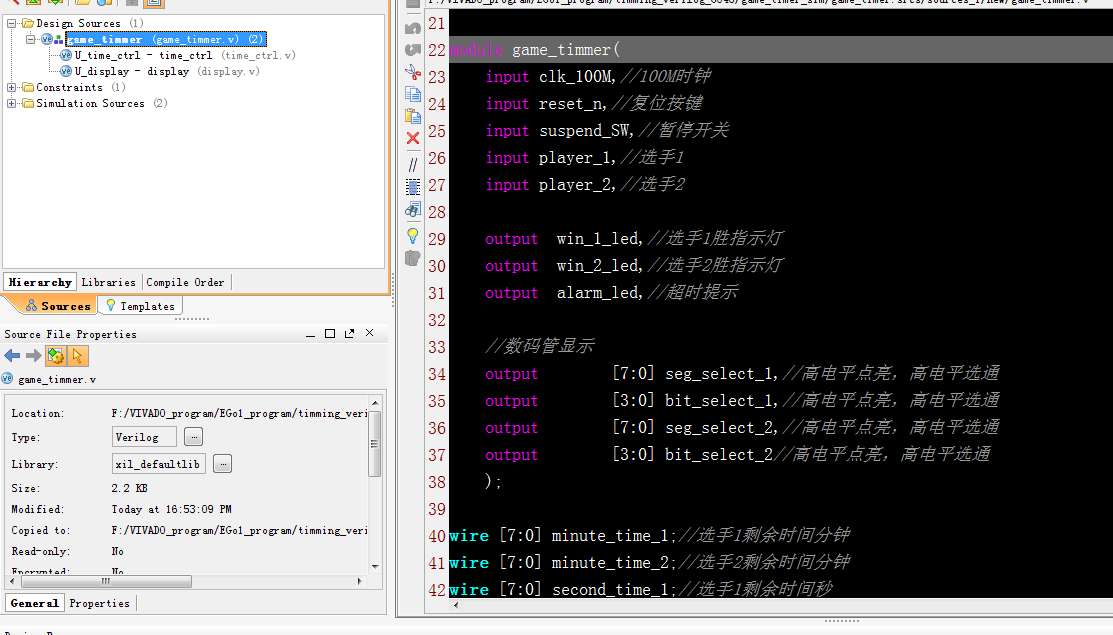Click the properties panel horizontal scrollbar
The height and width of the screenshot is (635, 1113).
[106, 581]
